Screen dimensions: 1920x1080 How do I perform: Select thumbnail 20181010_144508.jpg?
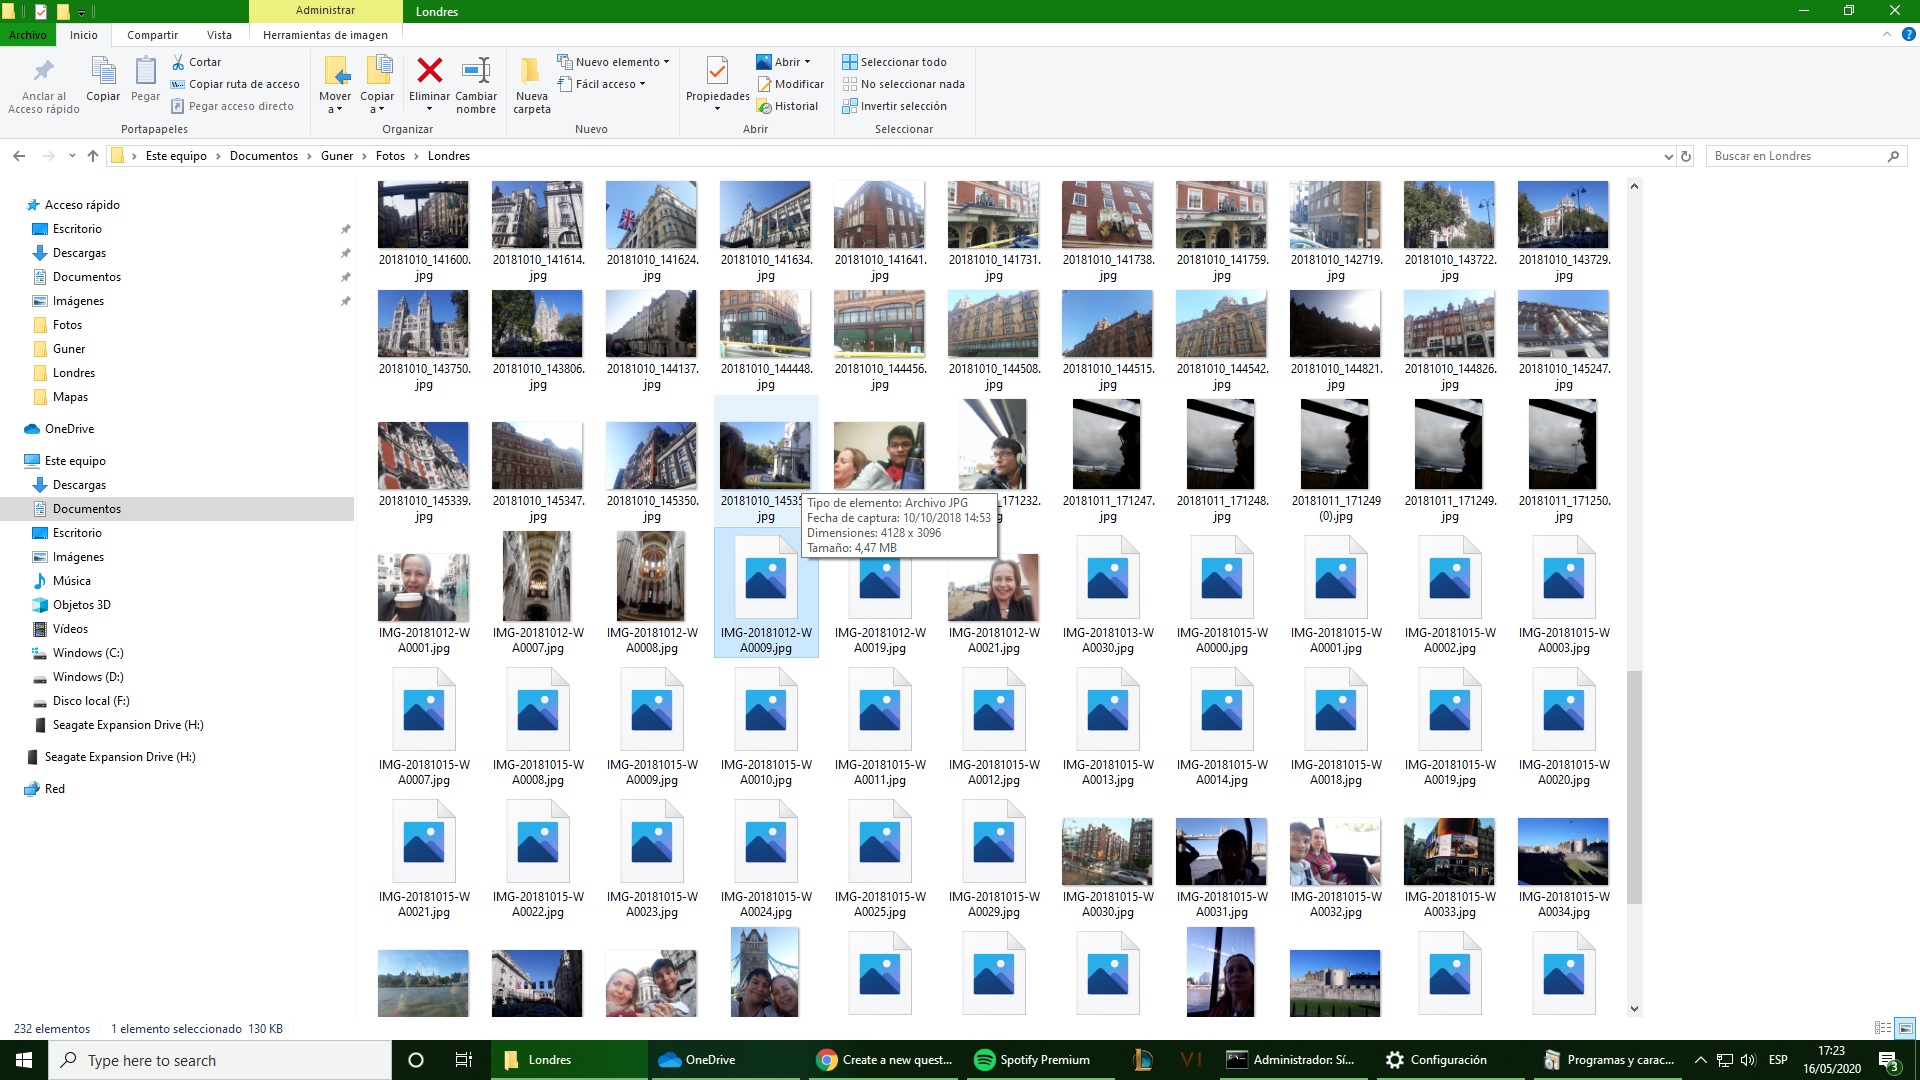click(993, 341)
